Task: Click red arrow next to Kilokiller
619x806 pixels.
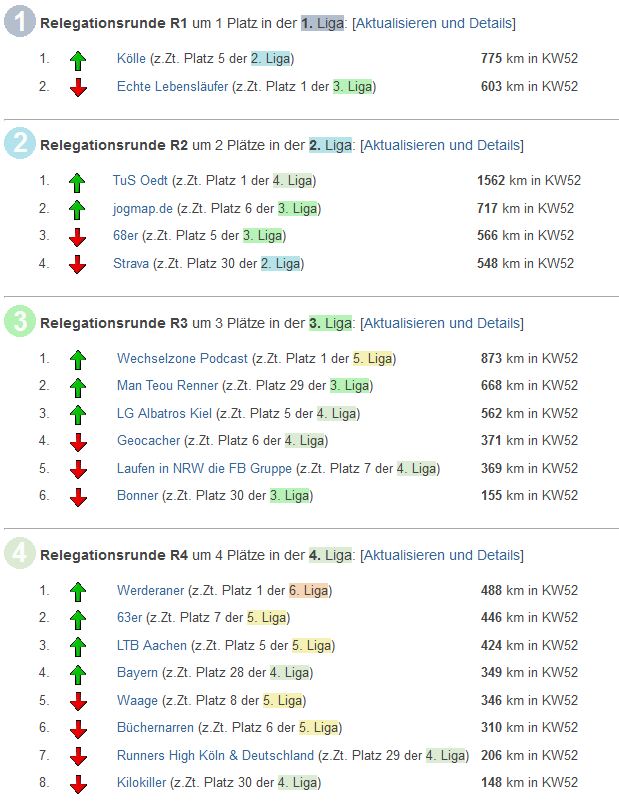Action: [78, 784]
